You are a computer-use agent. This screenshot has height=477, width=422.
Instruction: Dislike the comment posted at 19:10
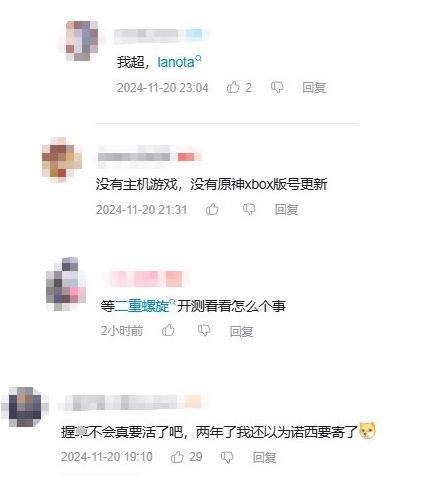coord(227,457)
